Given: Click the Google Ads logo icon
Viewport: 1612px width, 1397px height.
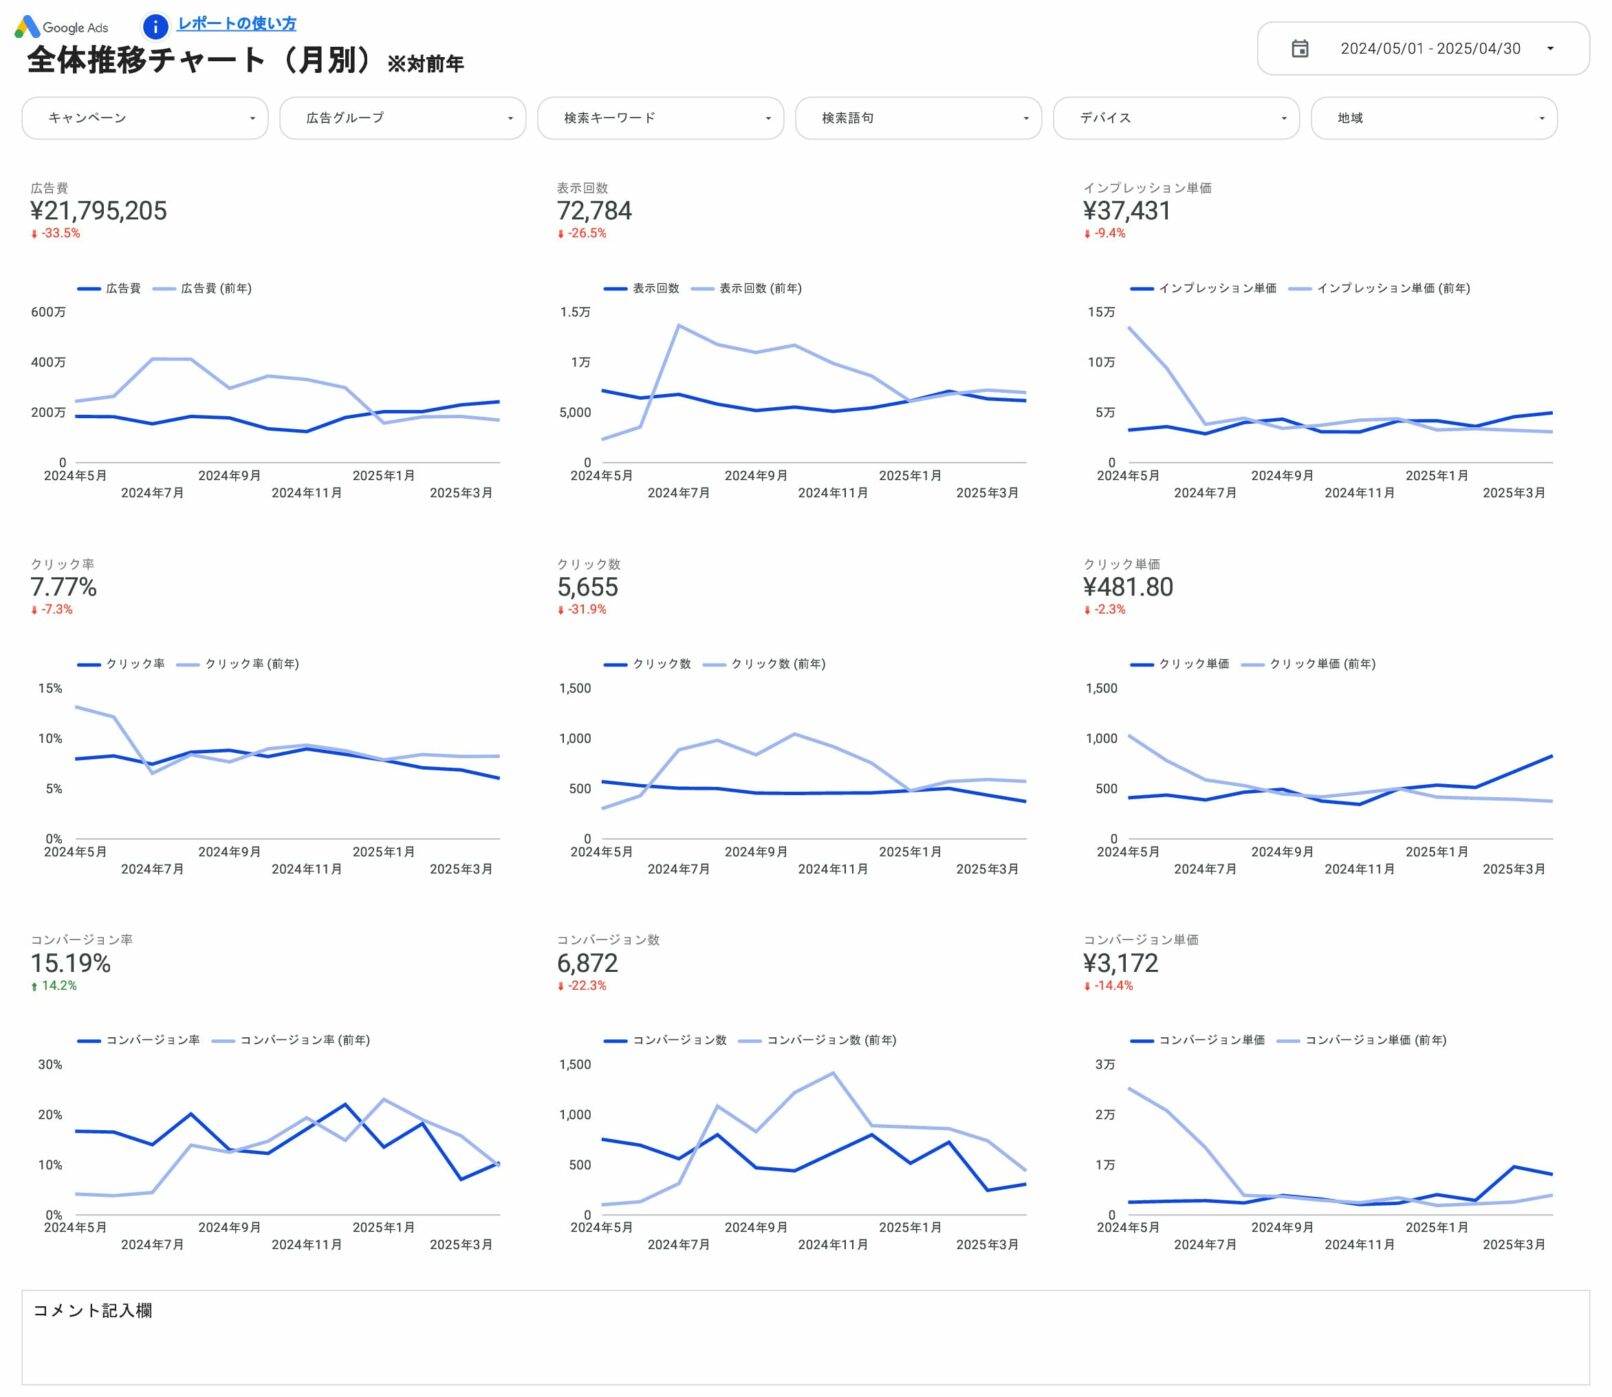Looking at the screenshot, I should tap(27, 27).
